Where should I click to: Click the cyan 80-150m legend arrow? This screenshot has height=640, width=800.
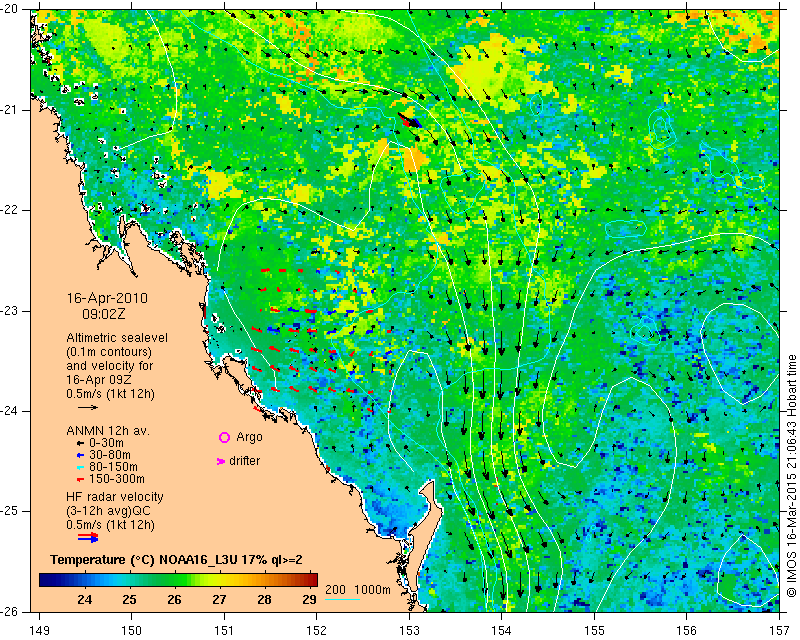[80, 467]
